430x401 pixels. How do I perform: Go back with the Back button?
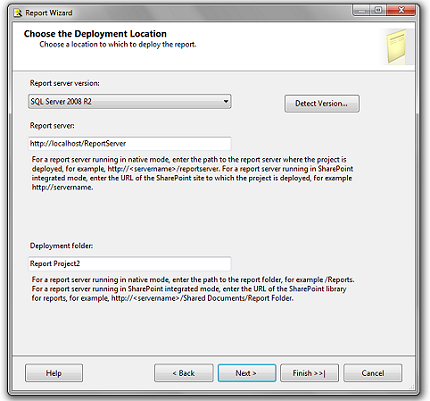(x=184, y=373)
